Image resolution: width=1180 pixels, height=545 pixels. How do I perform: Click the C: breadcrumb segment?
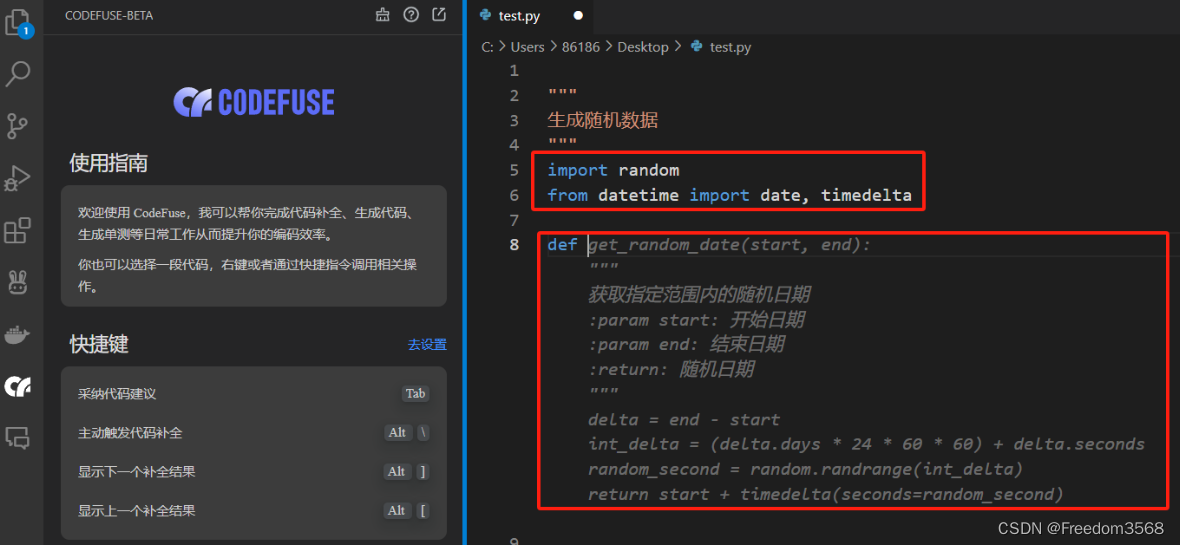[488, 47]
